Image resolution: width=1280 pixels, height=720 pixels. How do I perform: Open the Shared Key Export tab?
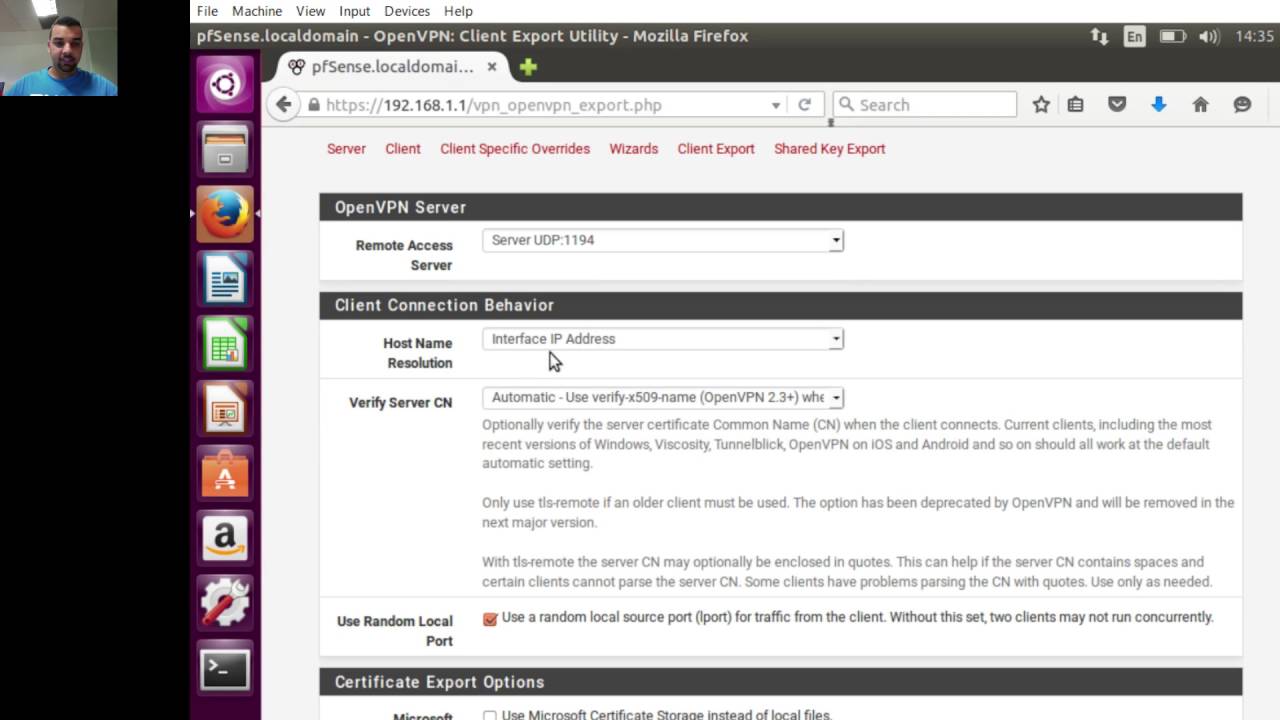[830, 149]
